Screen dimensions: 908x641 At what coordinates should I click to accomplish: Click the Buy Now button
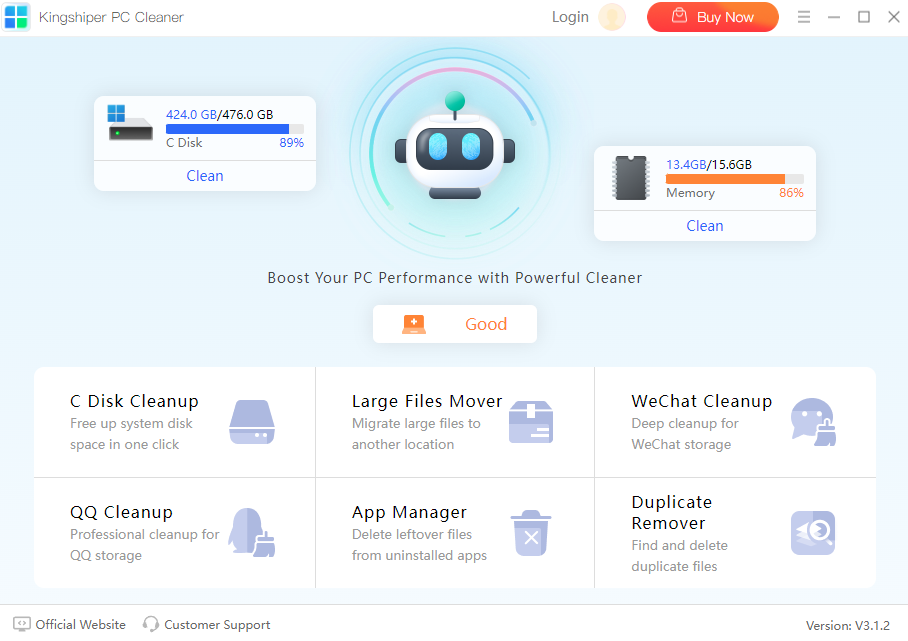712,17
